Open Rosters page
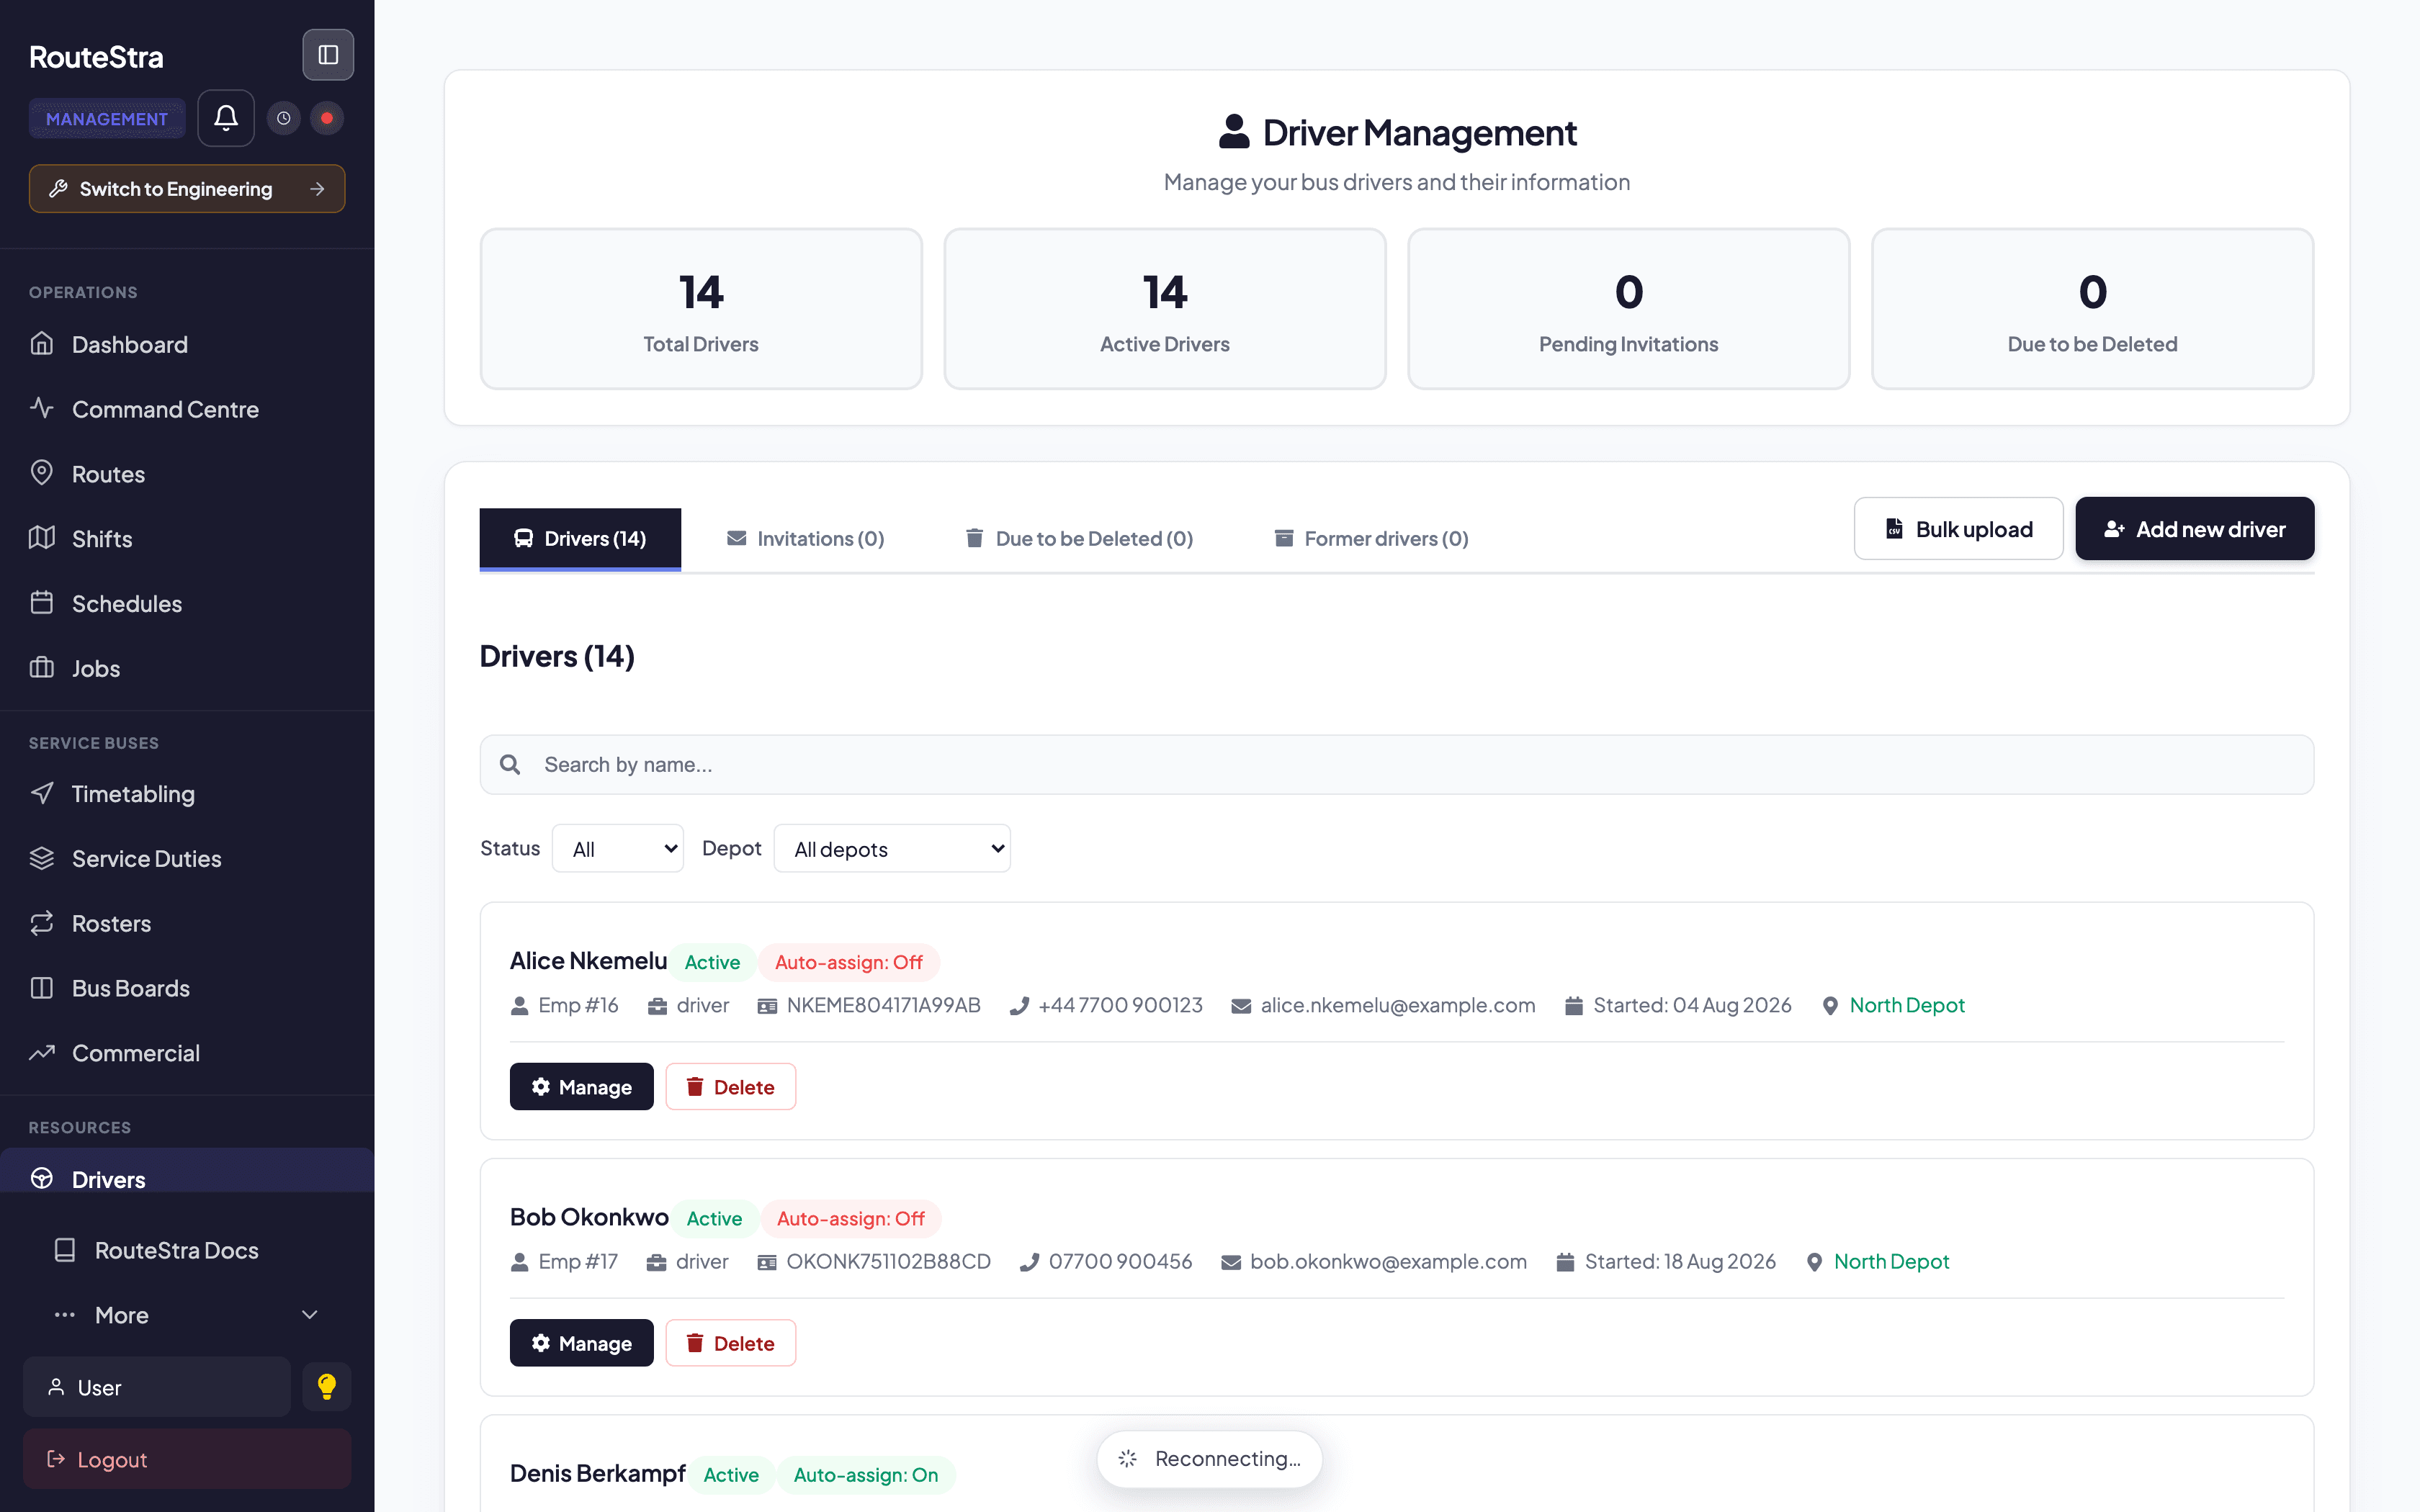Screen dimensions: 2420x1512 point(187,924)
